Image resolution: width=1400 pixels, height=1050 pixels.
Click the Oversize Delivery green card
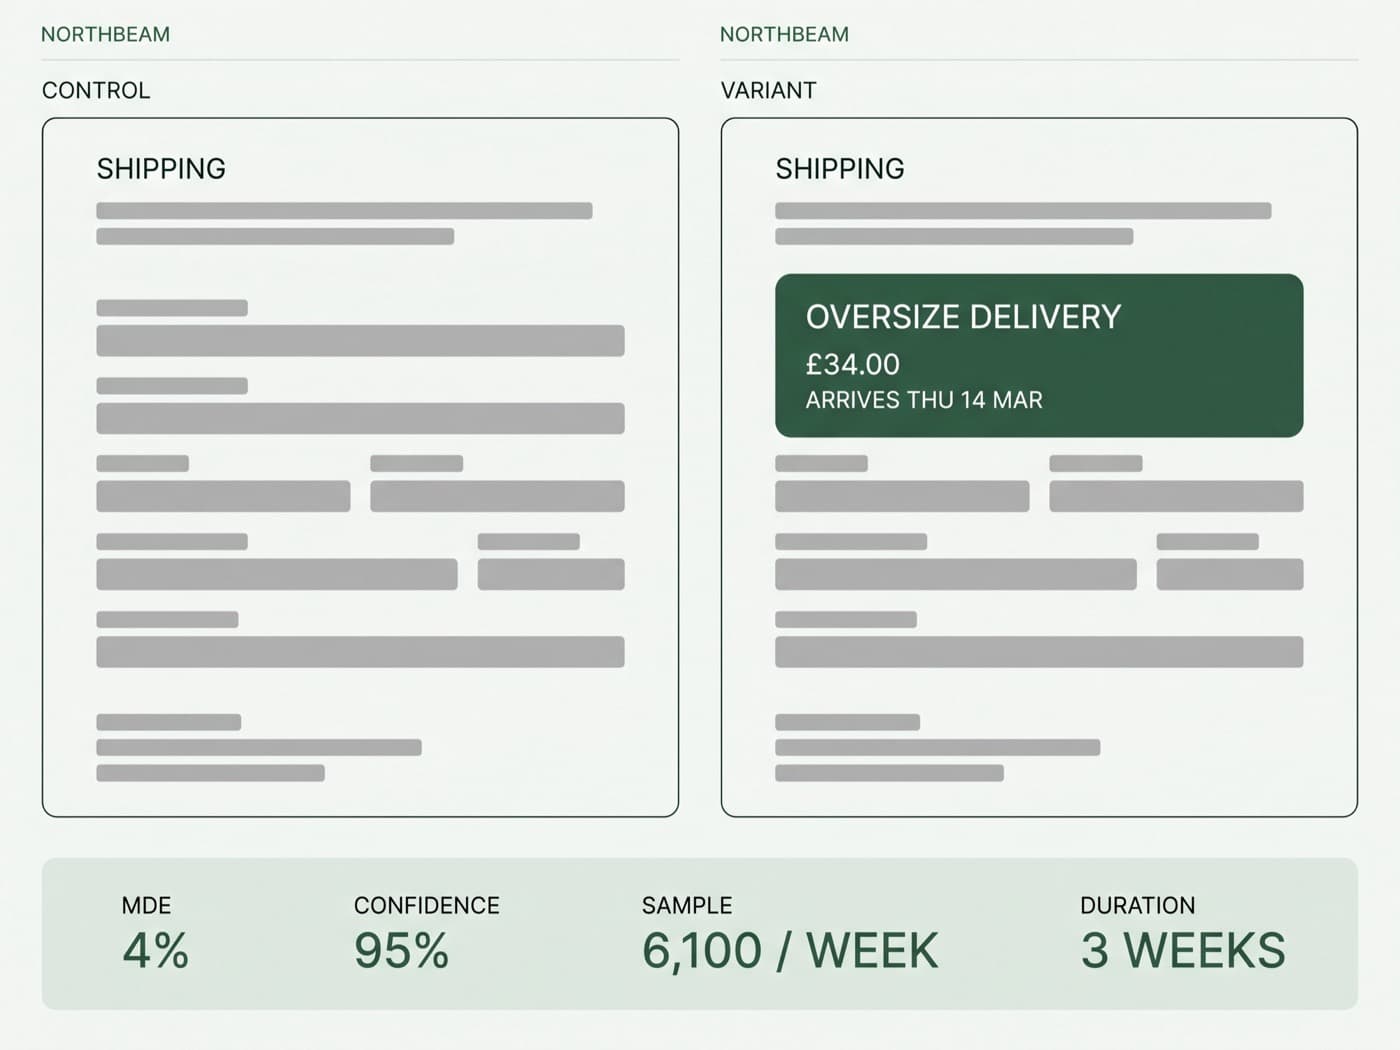pos(1039,355)
